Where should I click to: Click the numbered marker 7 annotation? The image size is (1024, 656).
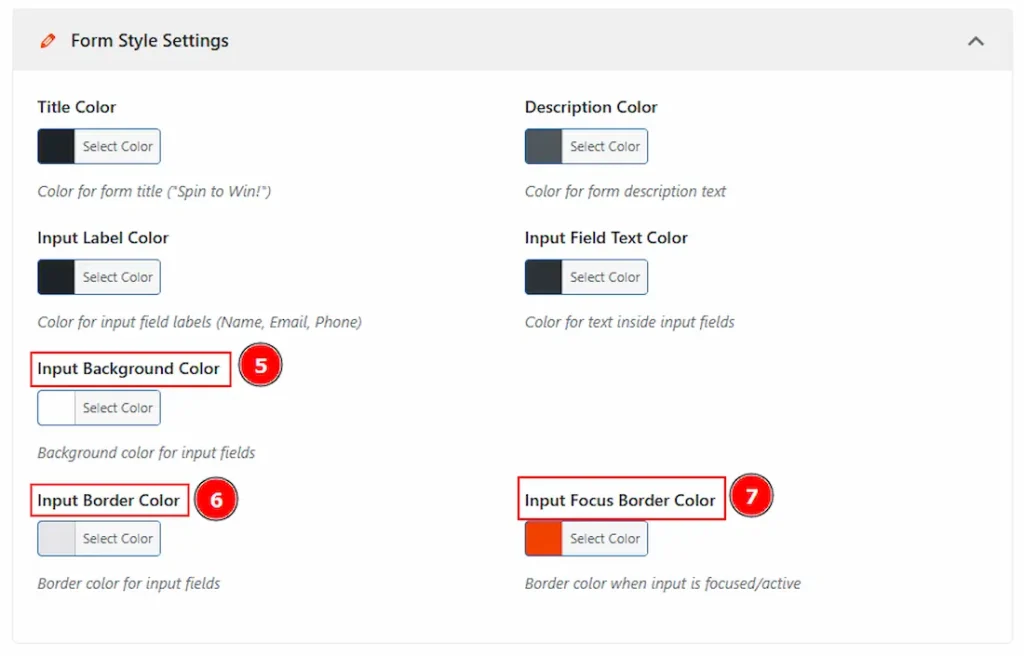tap(751, 496)
